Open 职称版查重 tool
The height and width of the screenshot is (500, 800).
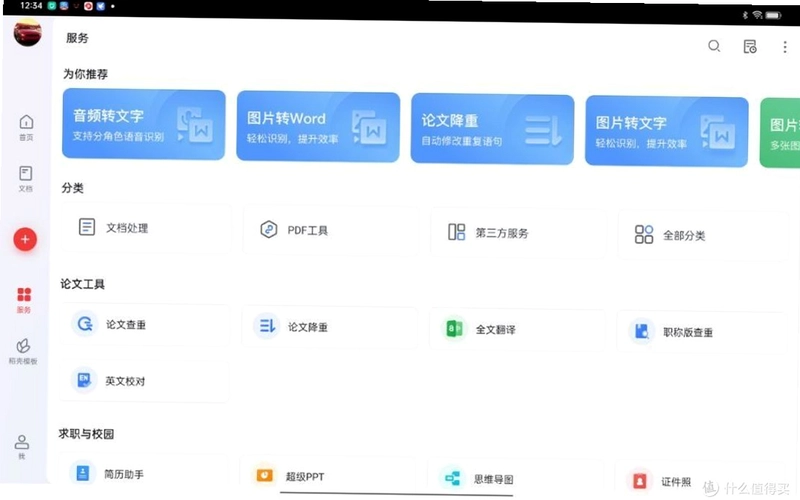pos(700,332)
